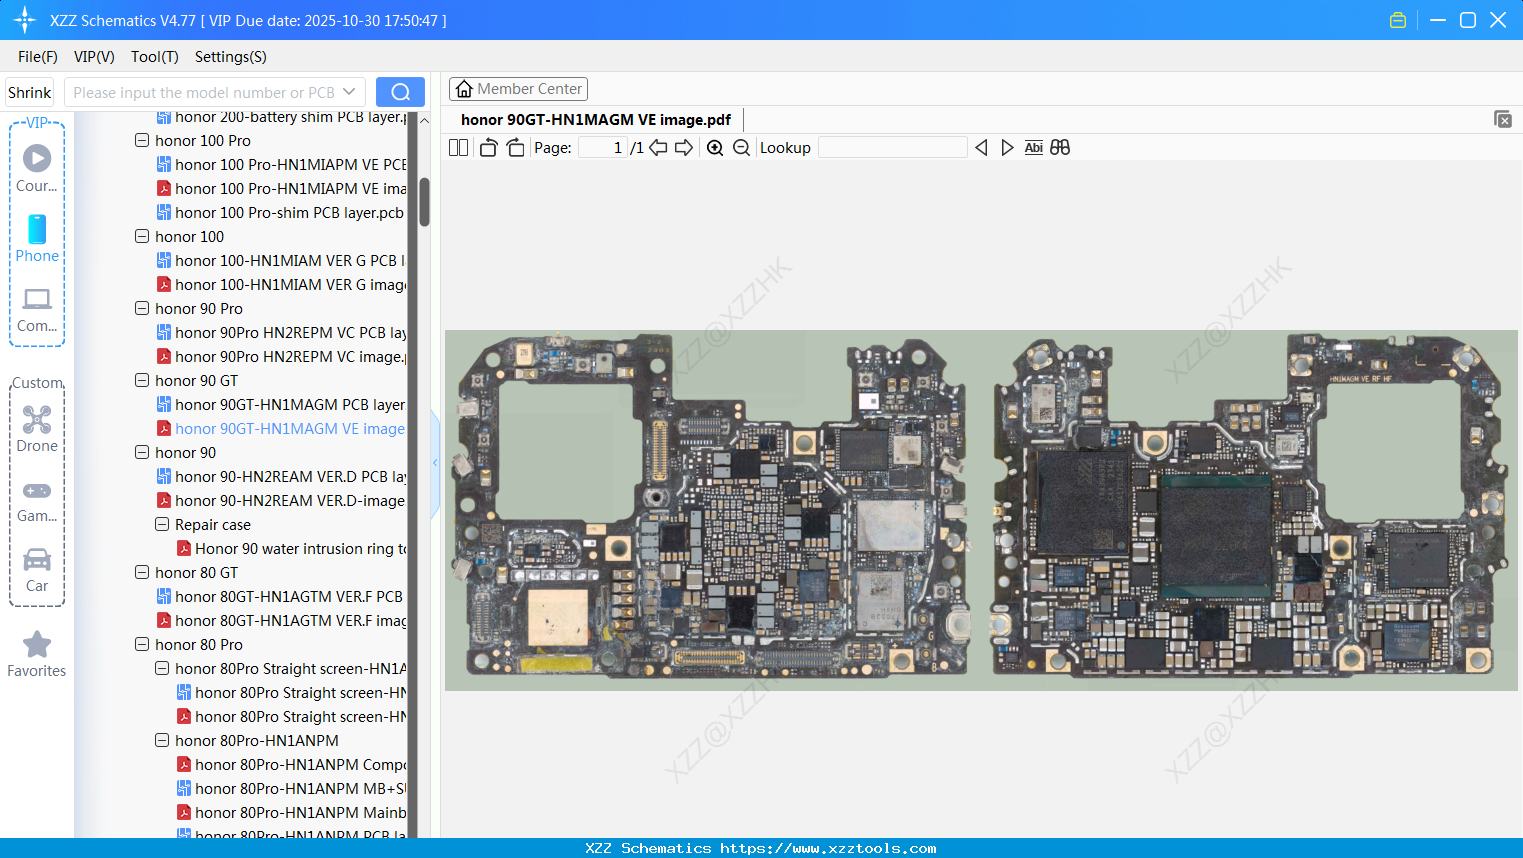Close the PDF document panel

(x=1503, y=119)
